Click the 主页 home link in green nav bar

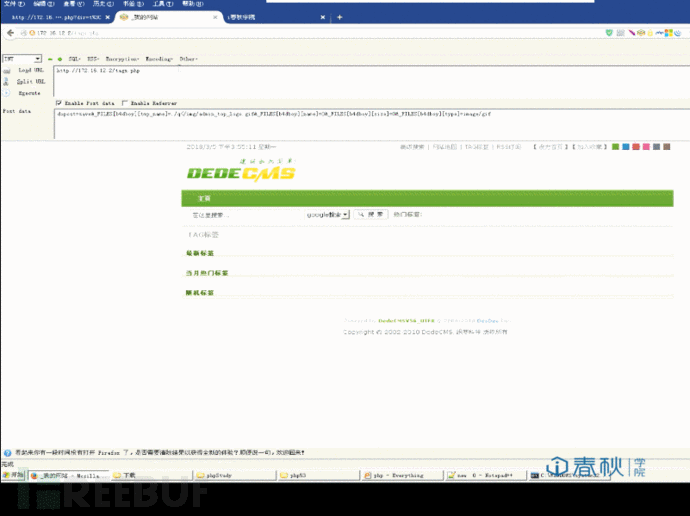[204, 198]
